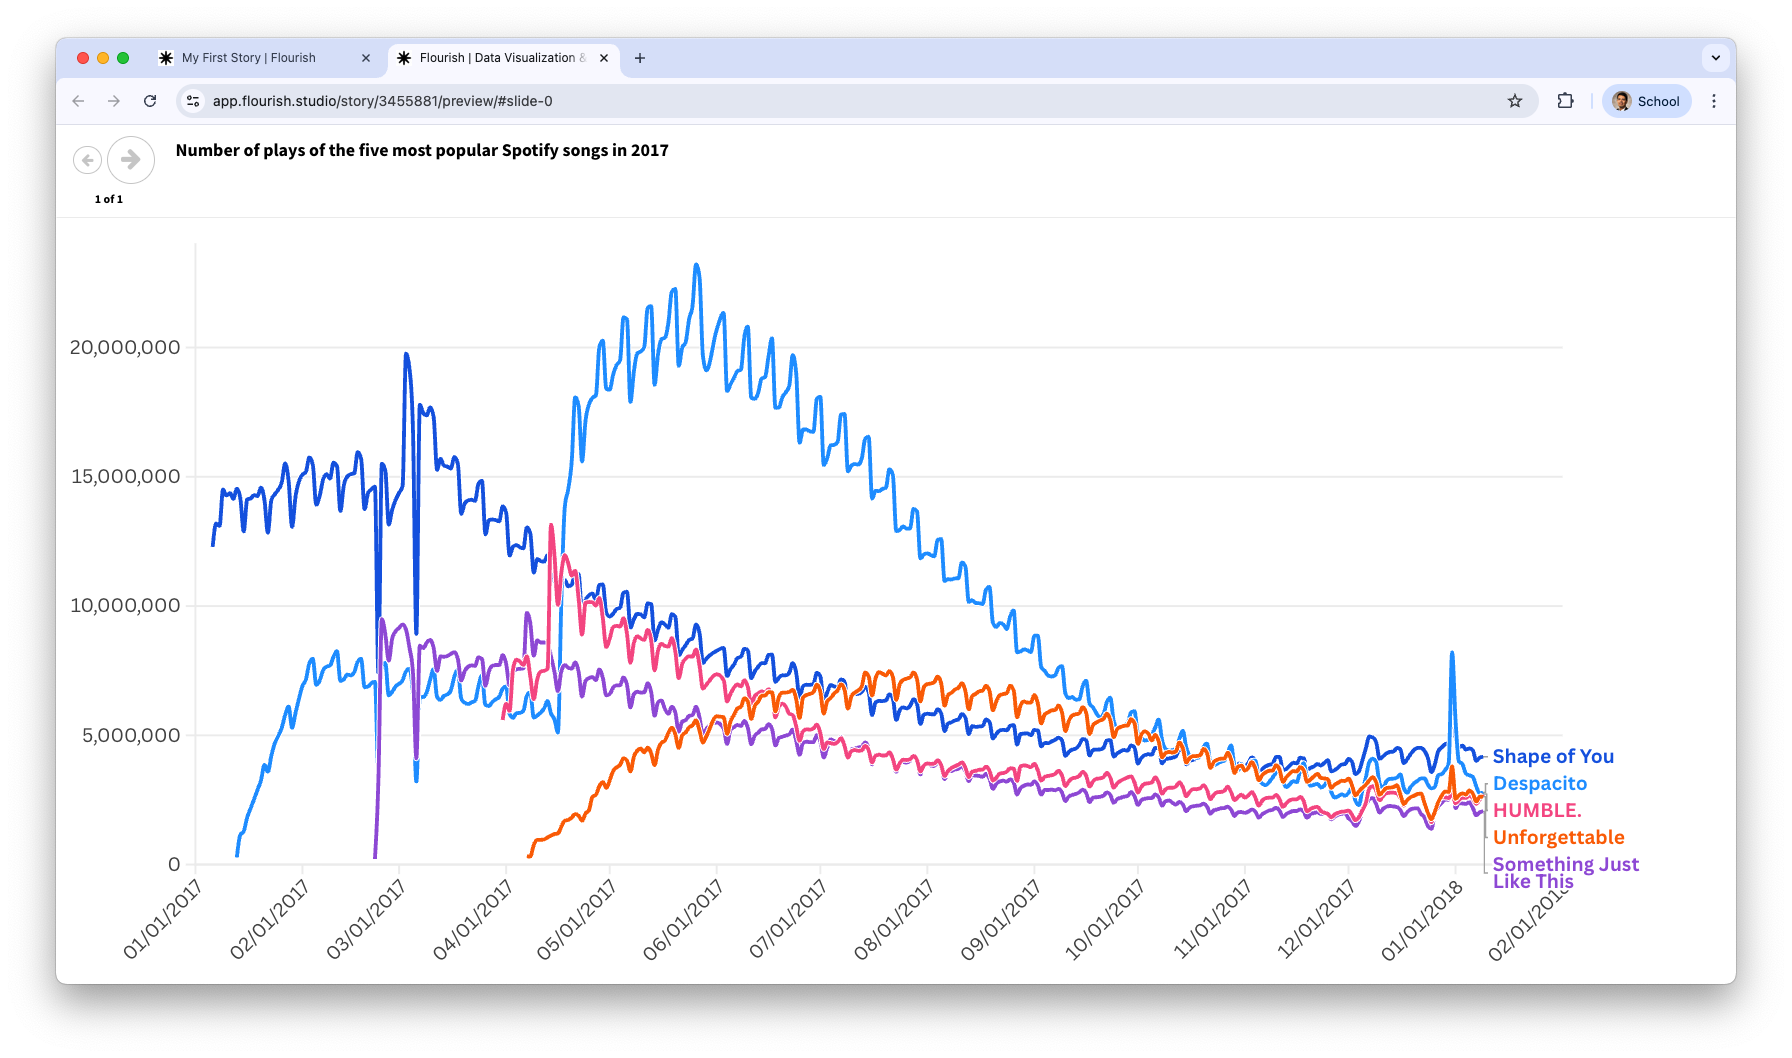Viewport: 1792px width, 1058px height.
Task: Reload the page with refresh icon
Action: (x=150, y=101)
